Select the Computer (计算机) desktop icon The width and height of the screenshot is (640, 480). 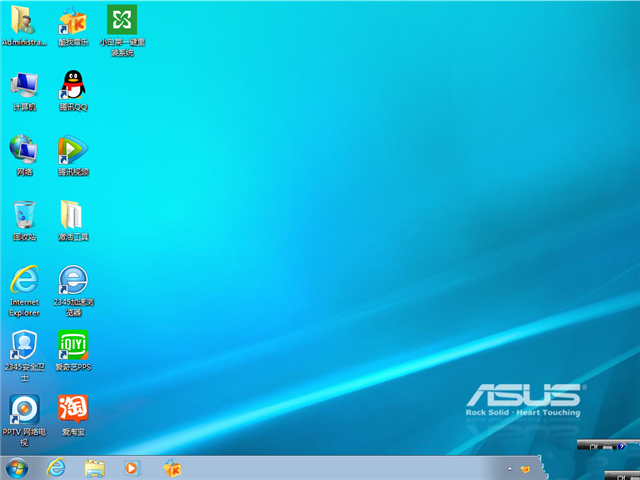(x=23, y=85)
